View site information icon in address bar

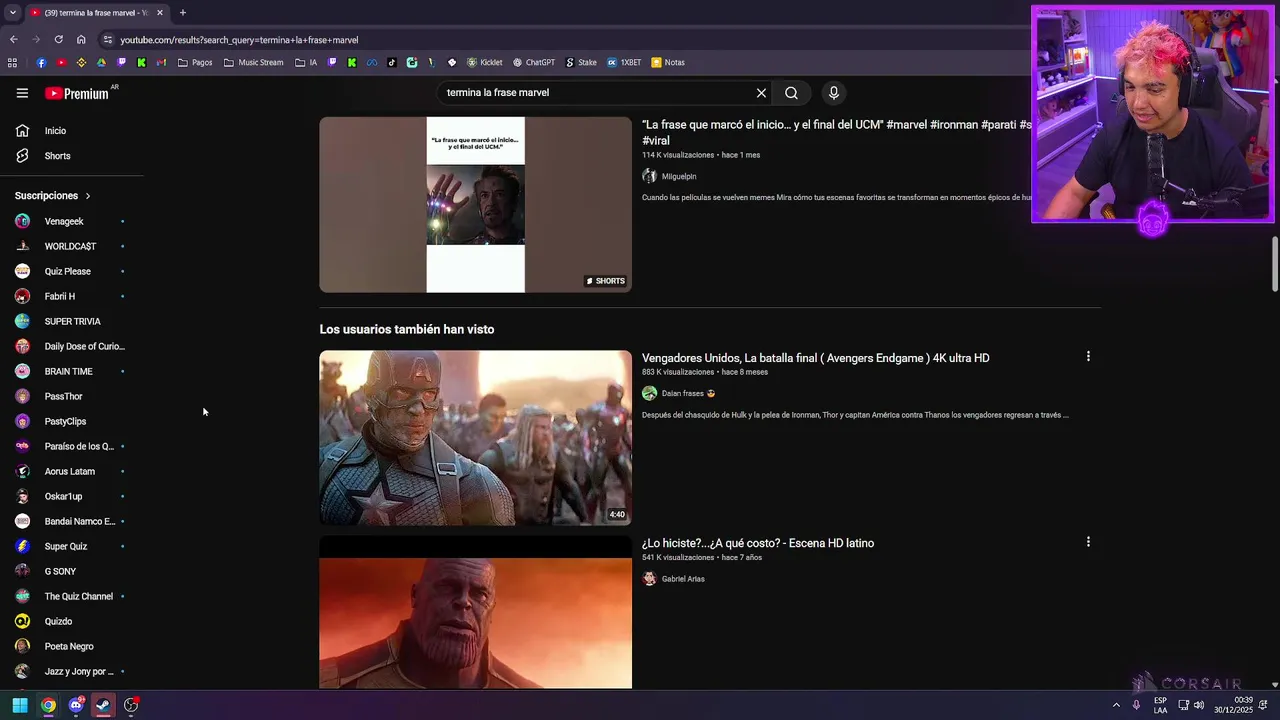click(x=108, y=40)
